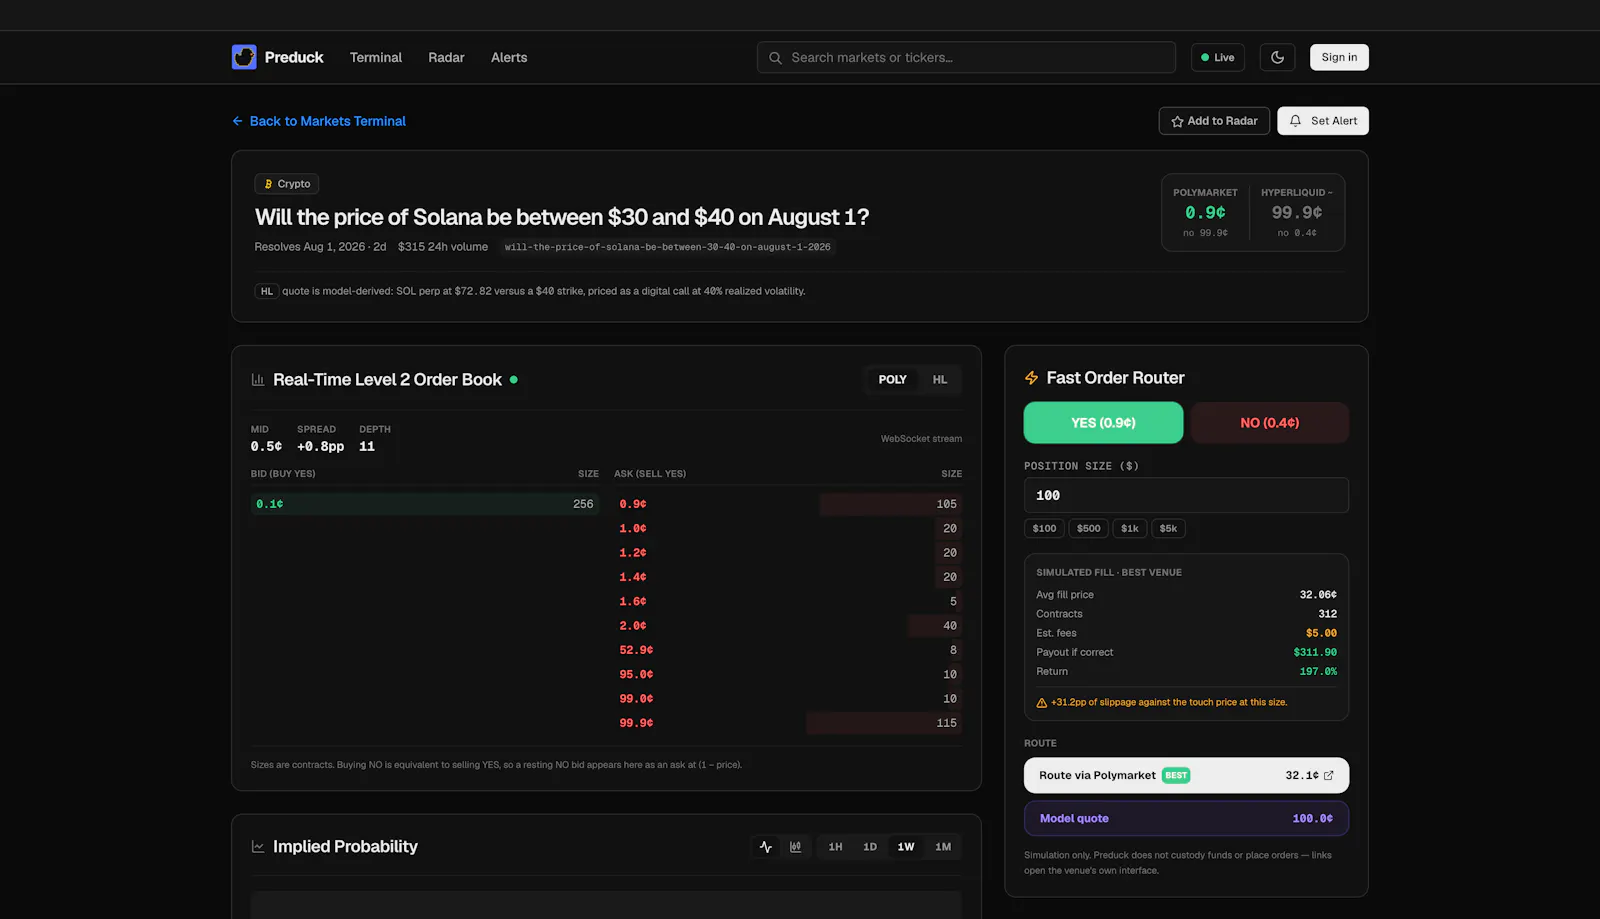1600x919 pixels.
Task: Click the 99.0¢ ask row
Action: point(788,699)
